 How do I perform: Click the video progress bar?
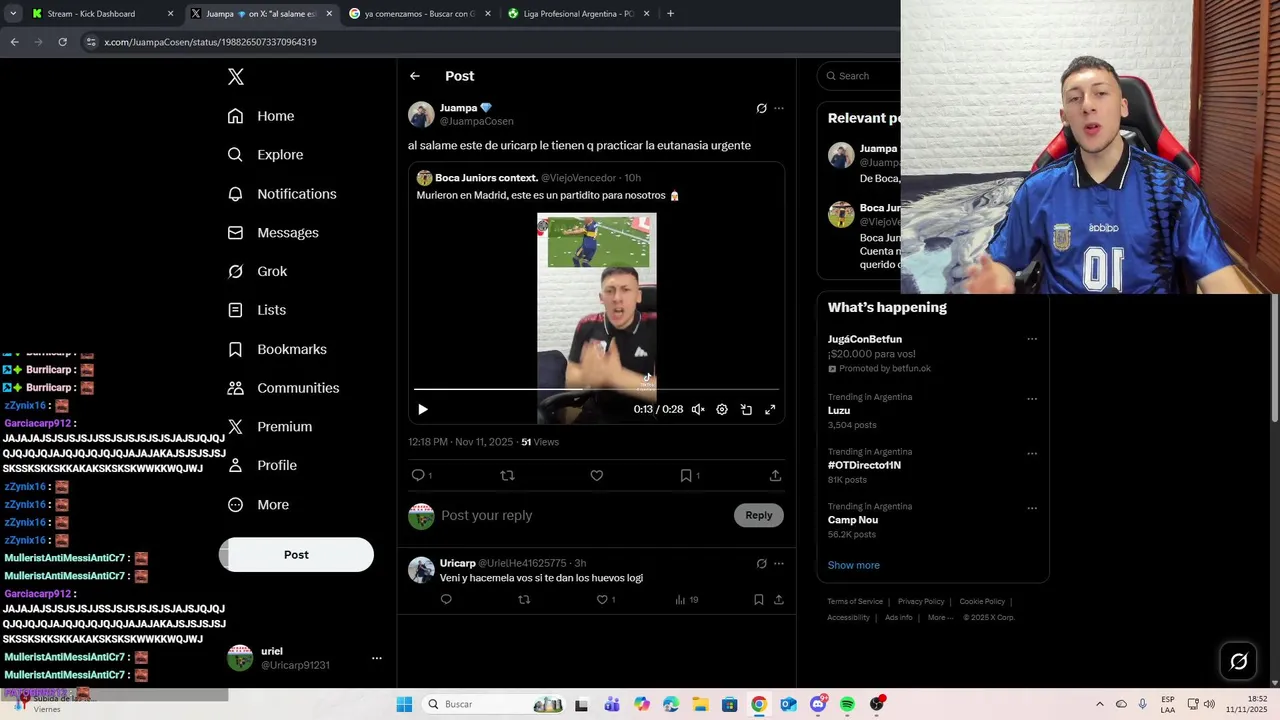tap(597, 389)
